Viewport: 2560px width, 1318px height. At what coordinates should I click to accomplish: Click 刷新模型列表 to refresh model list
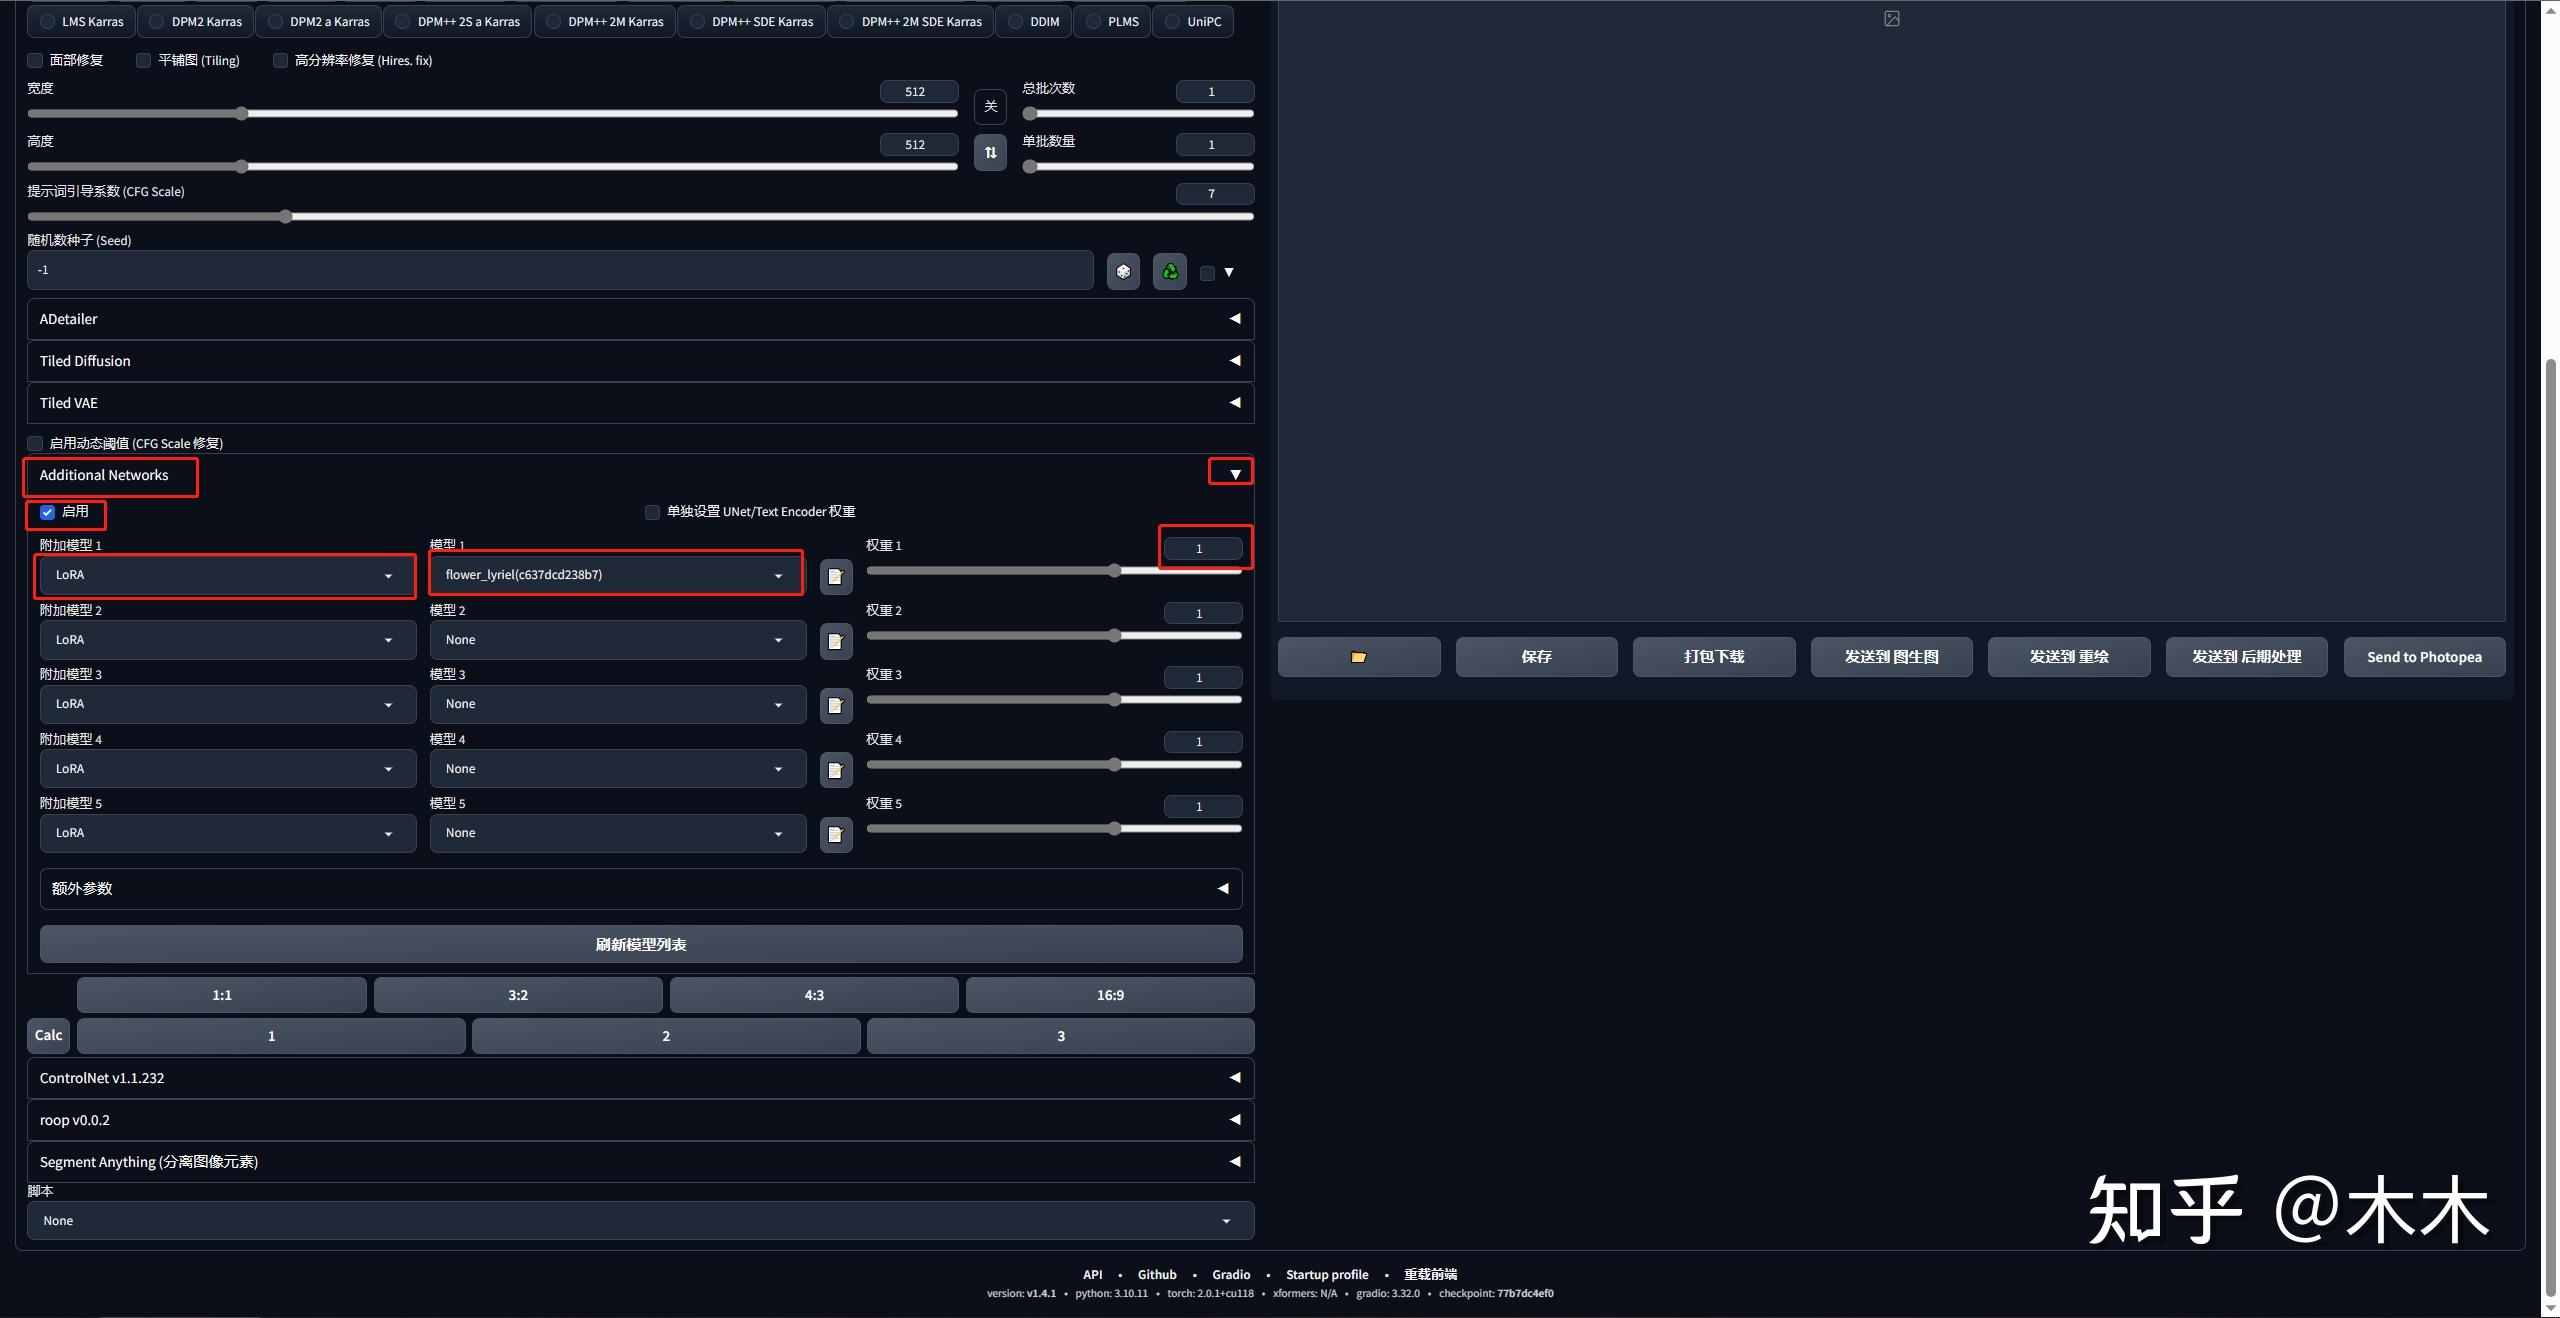tap(640, 943)
